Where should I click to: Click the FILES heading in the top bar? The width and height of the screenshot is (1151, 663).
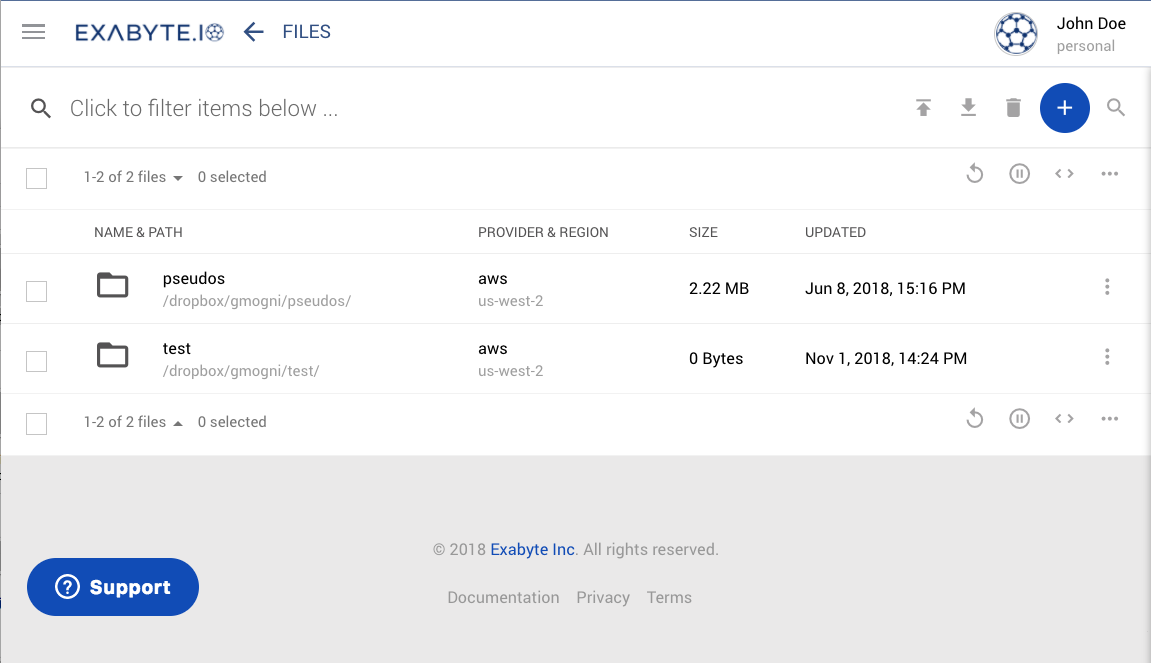click(x=306, y=31)
